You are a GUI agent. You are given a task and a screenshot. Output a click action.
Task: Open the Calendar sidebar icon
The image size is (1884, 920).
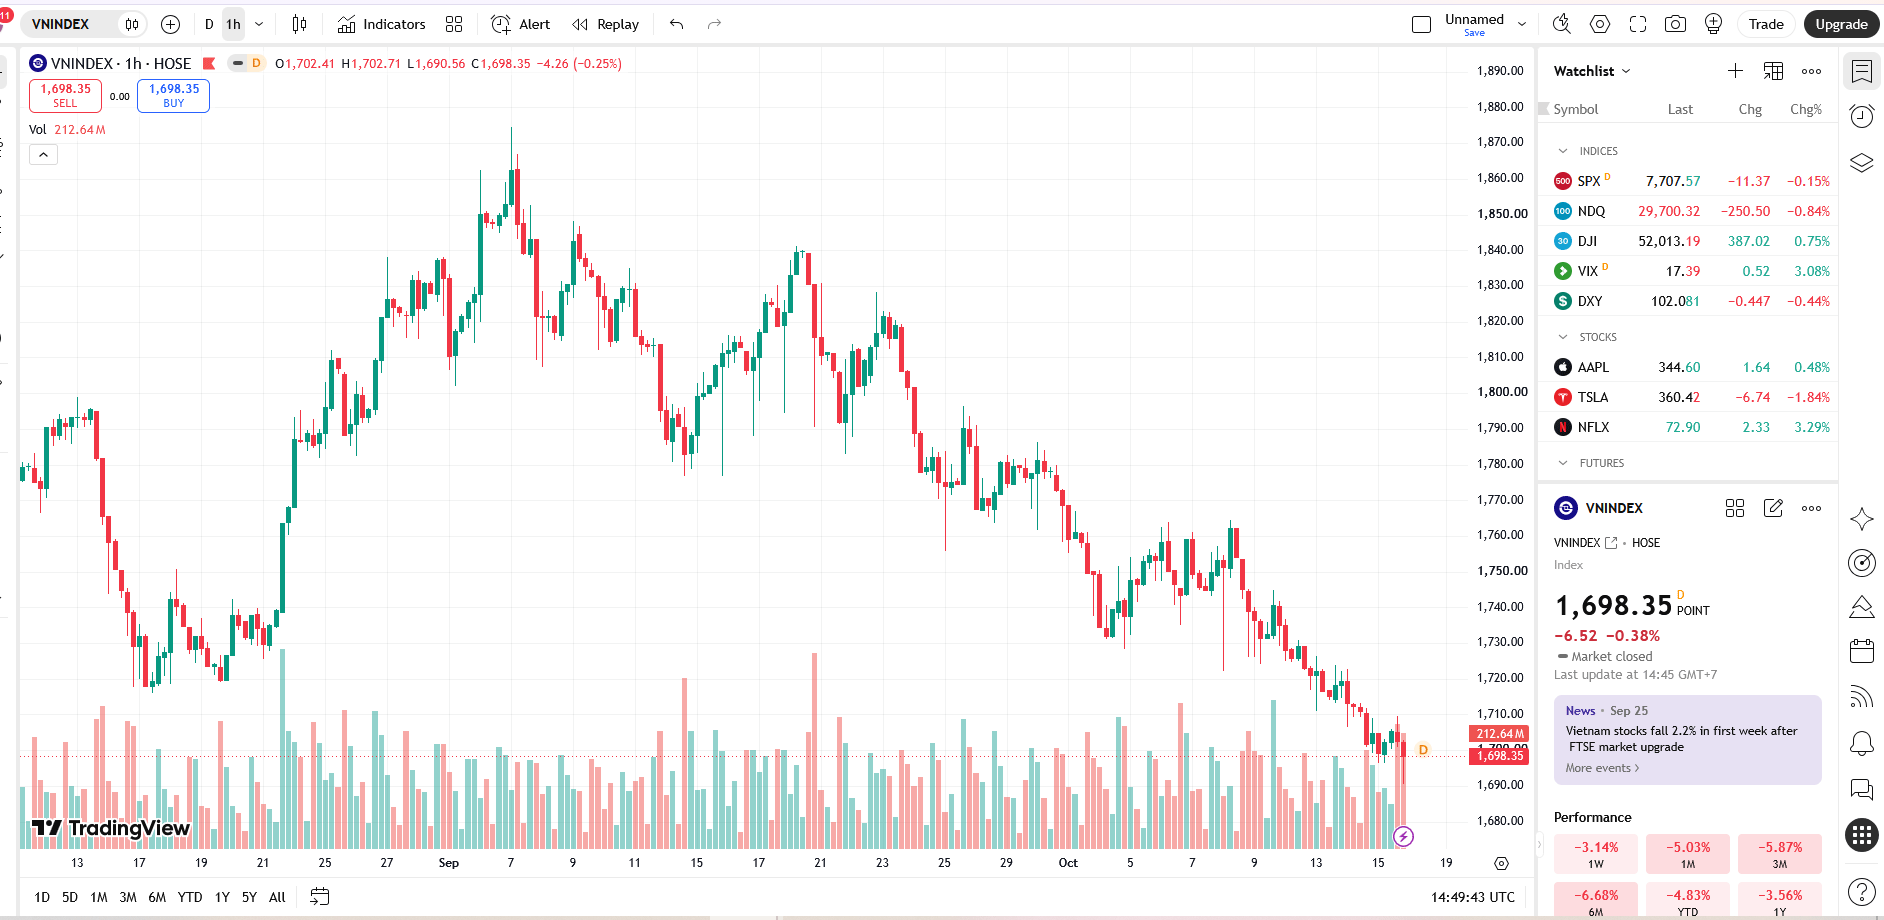pos(1861,651)
